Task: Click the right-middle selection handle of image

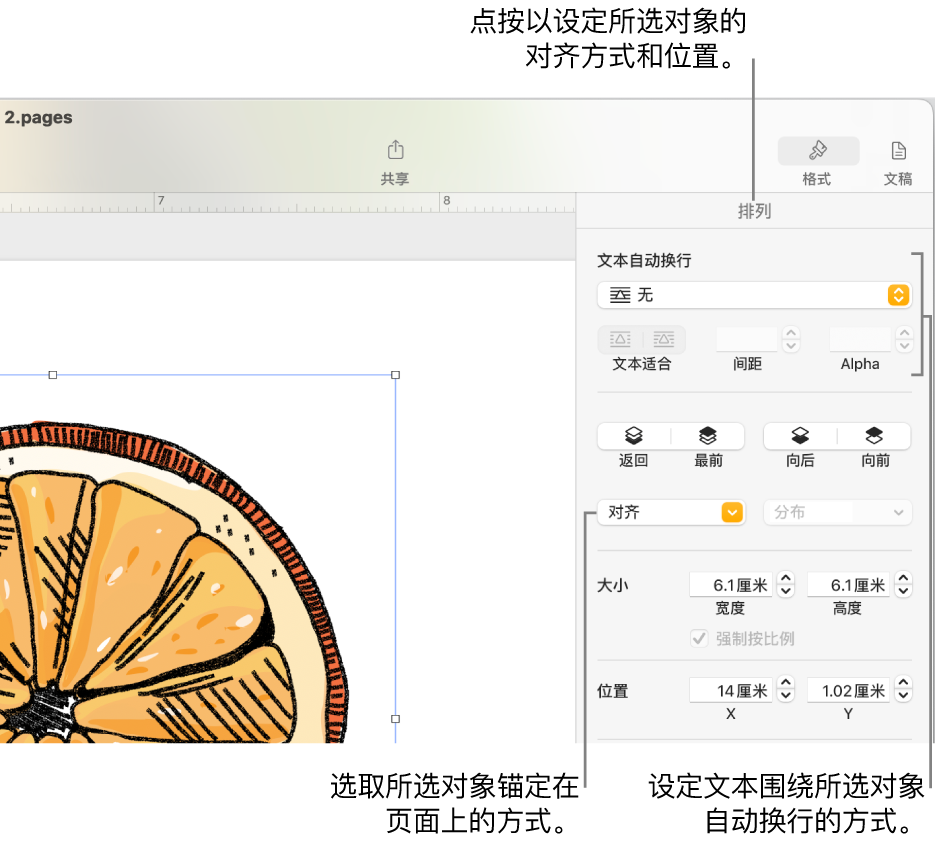Action: point(395,719)
